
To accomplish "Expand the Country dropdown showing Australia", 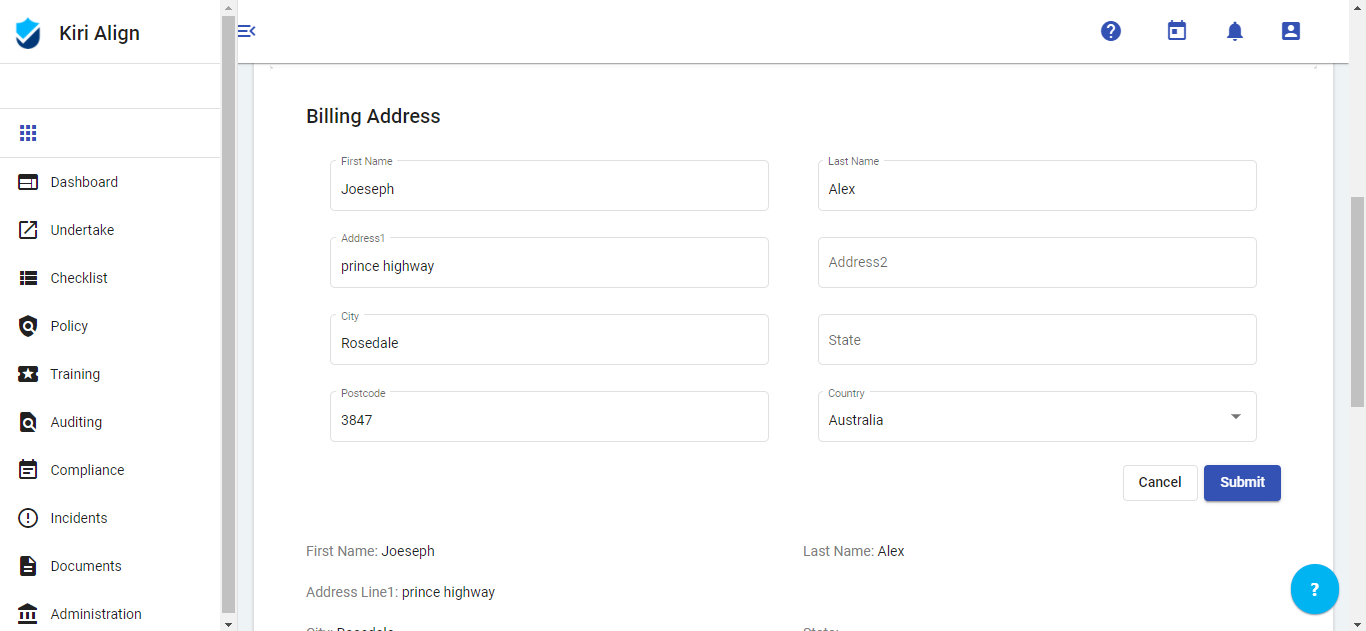I will (1037, 417).
